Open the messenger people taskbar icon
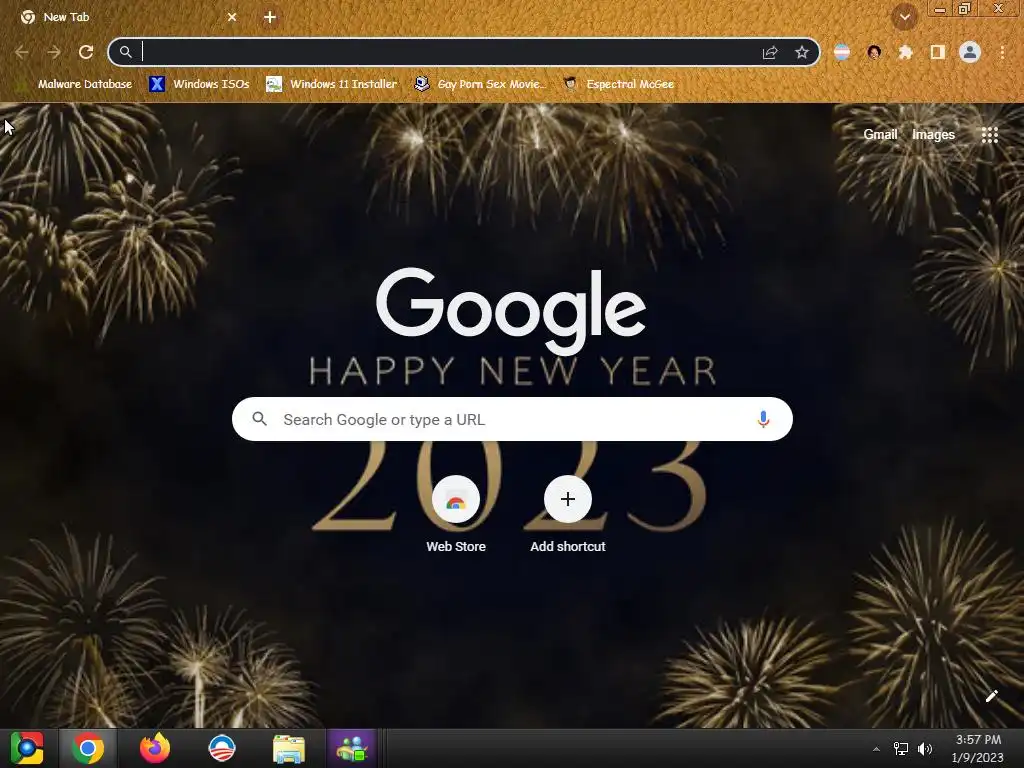Screen dimensions: 1024x768 point(353,748)
